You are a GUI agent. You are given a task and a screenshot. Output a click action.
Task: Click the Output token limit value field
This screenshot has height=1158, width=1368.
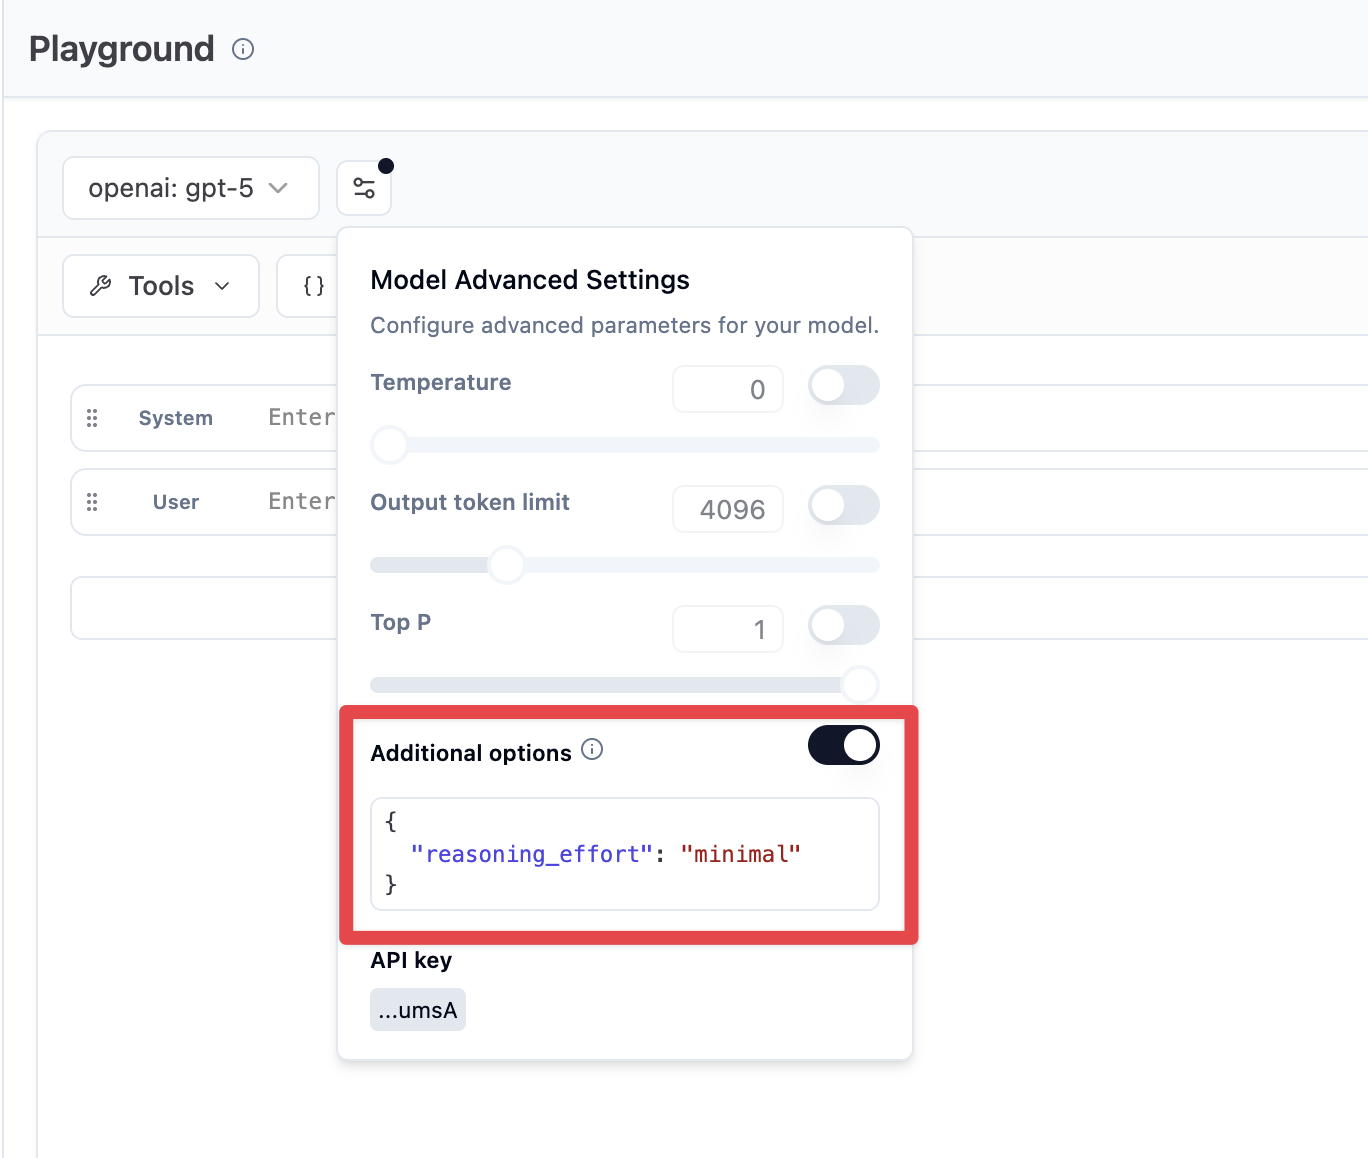point(727,509)
